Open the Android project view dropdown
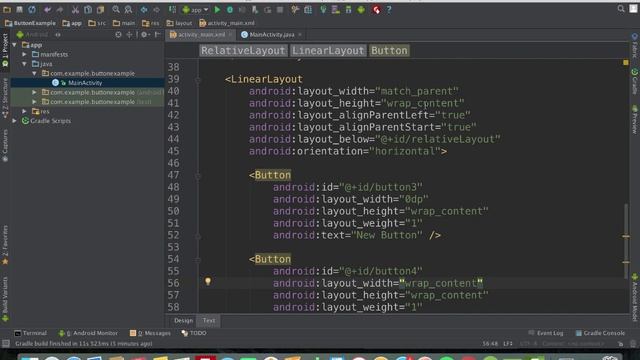Image resolution: width=640 pixels, height=360 pixels. 39,35
